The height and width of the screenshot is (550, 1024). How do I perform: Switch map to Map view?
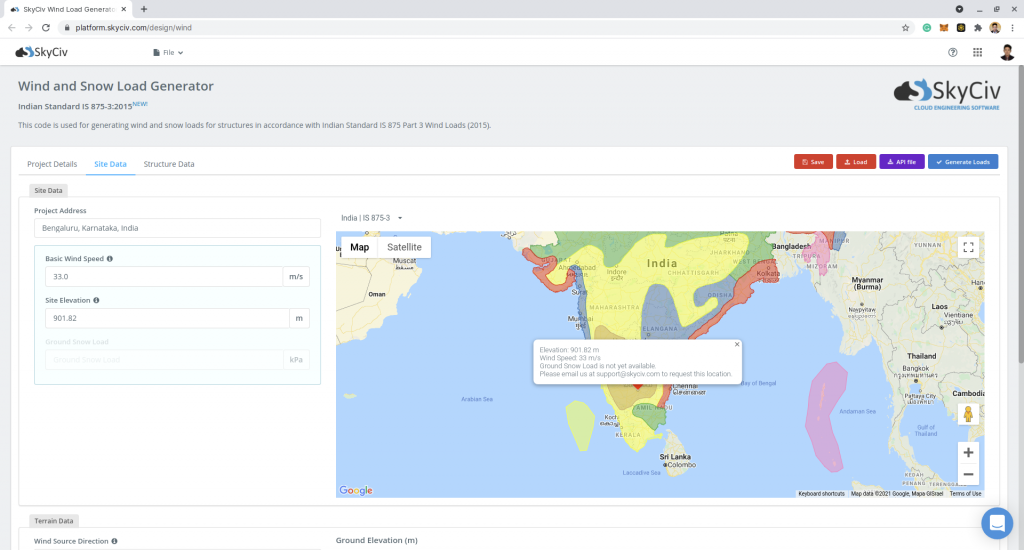(x=359, y=247)
